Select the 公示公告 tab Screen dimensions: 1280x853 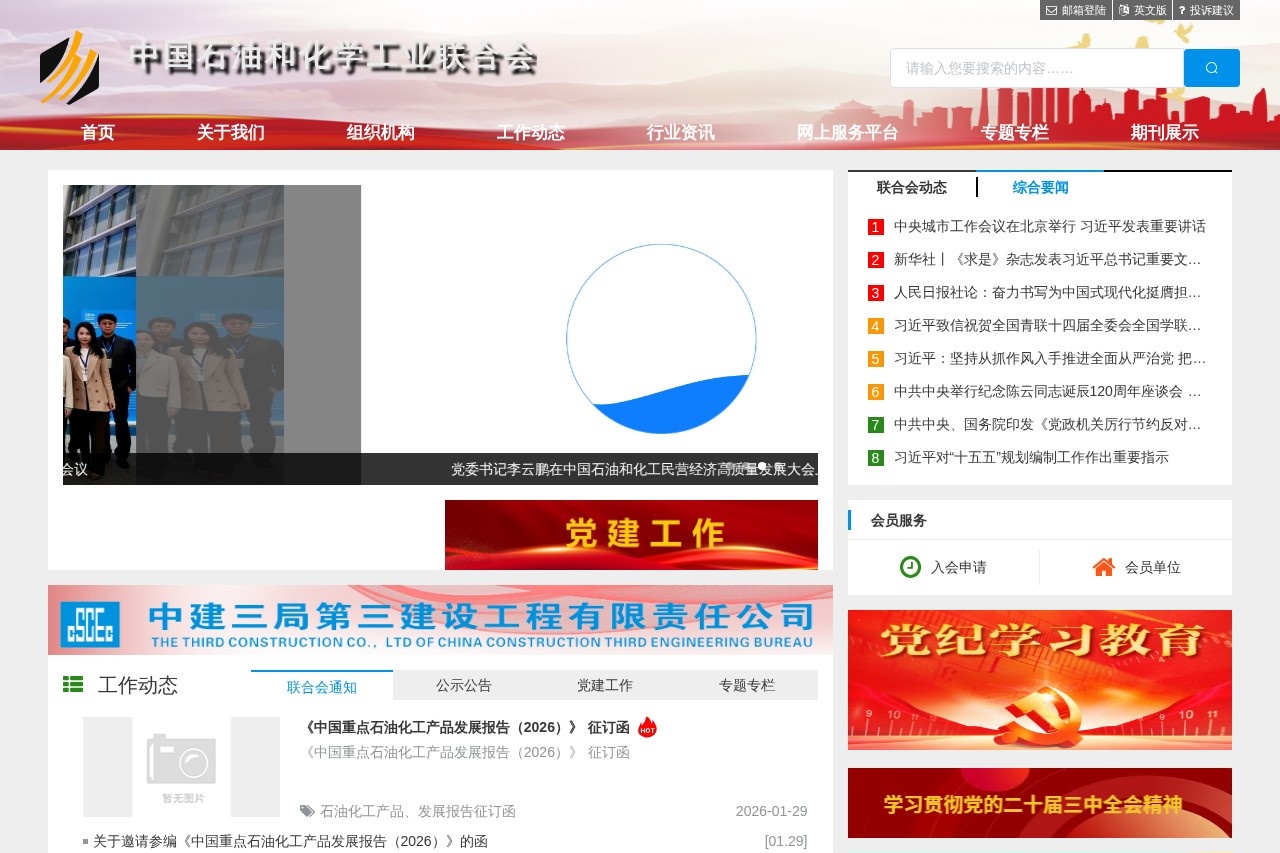pyautogui.click(x=464, y=685)
